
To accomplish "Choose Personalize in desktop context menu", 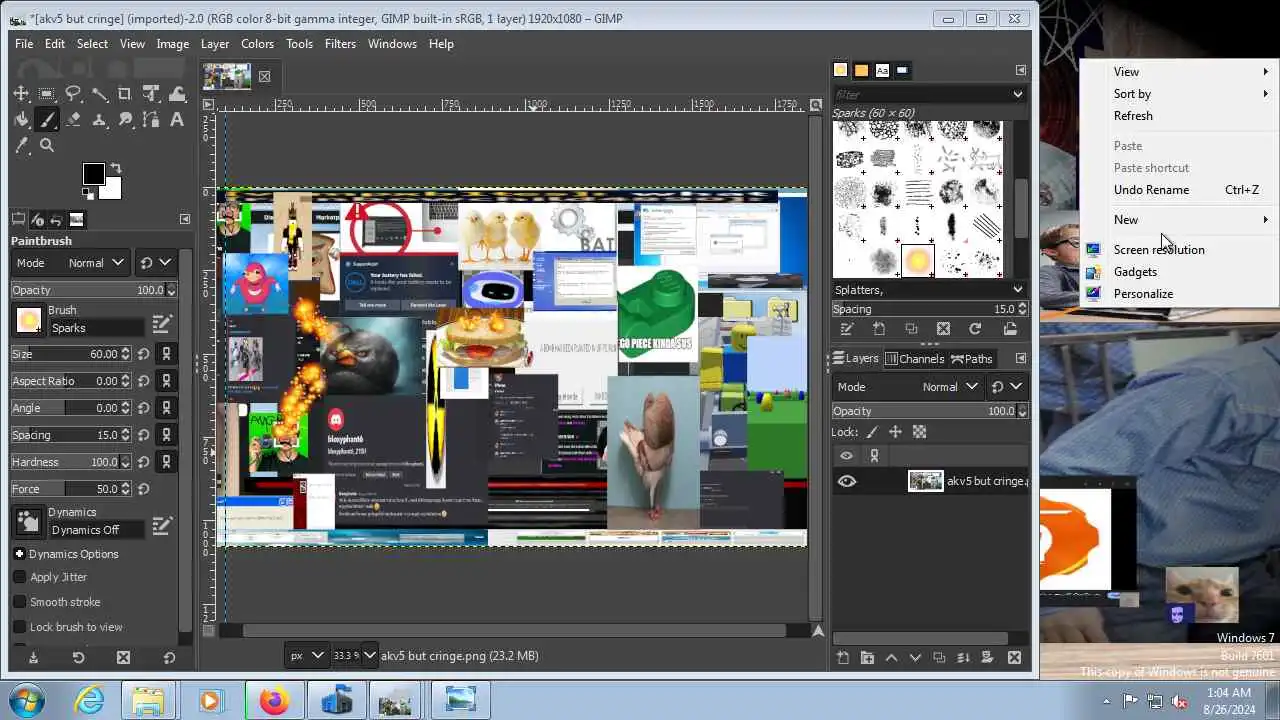I will pyautogui.click(x=1143, y=294).
